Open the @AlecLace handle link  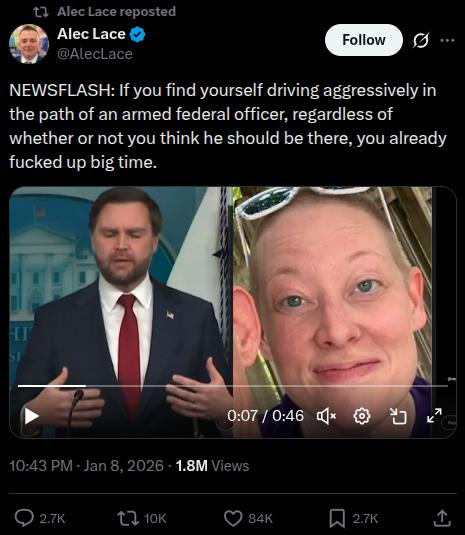pos(95,54)
